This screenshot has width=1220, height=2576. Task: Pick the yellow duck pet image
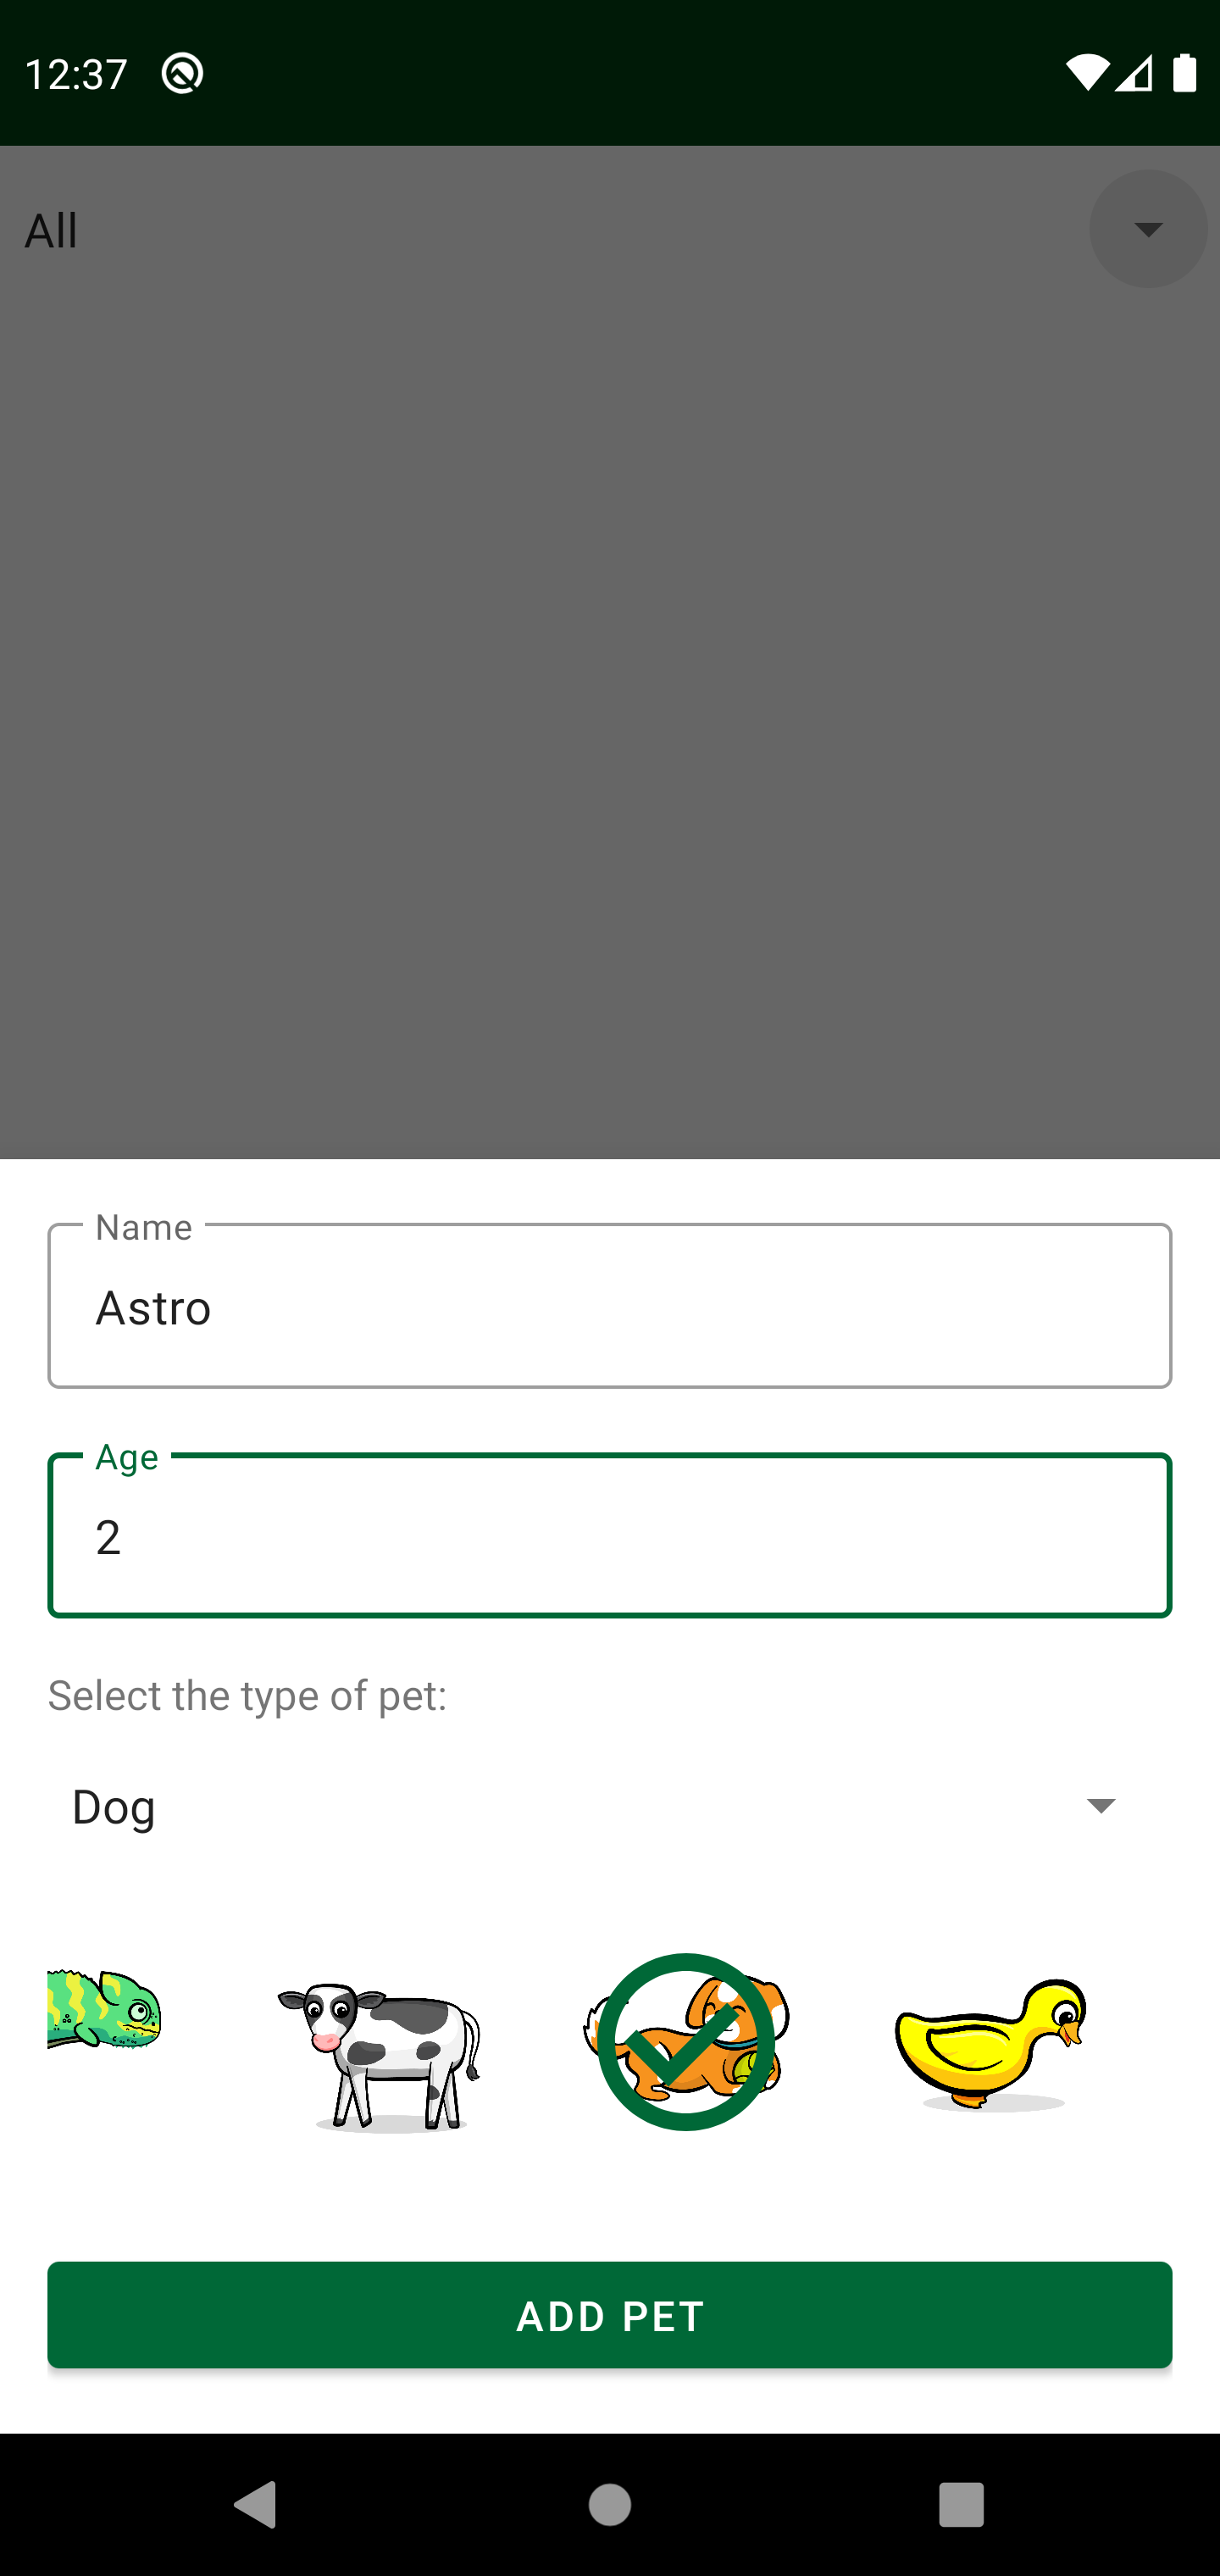[991, 2044]
